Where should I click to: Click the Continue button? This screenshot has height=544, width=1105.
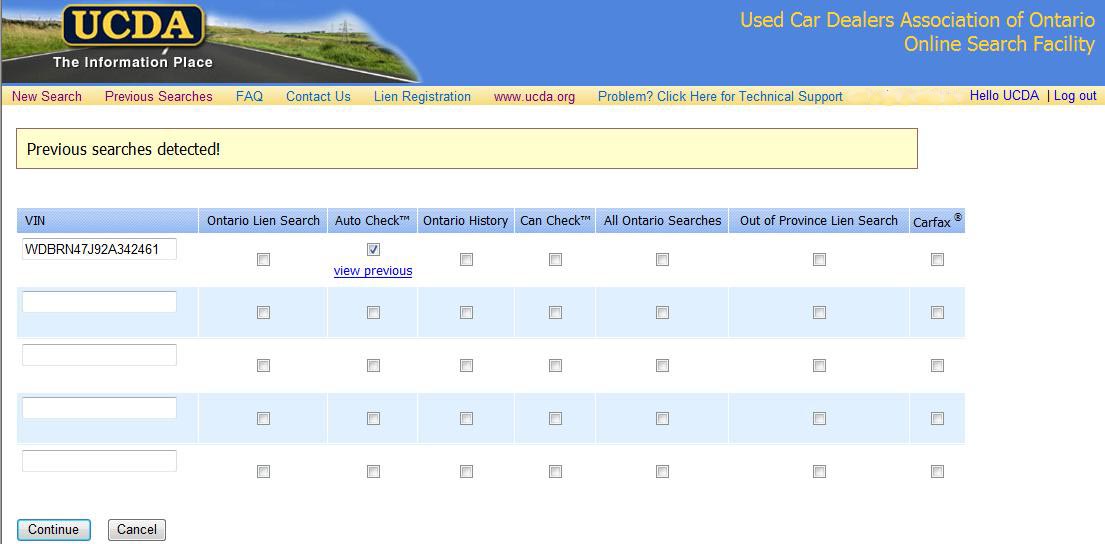54,530
